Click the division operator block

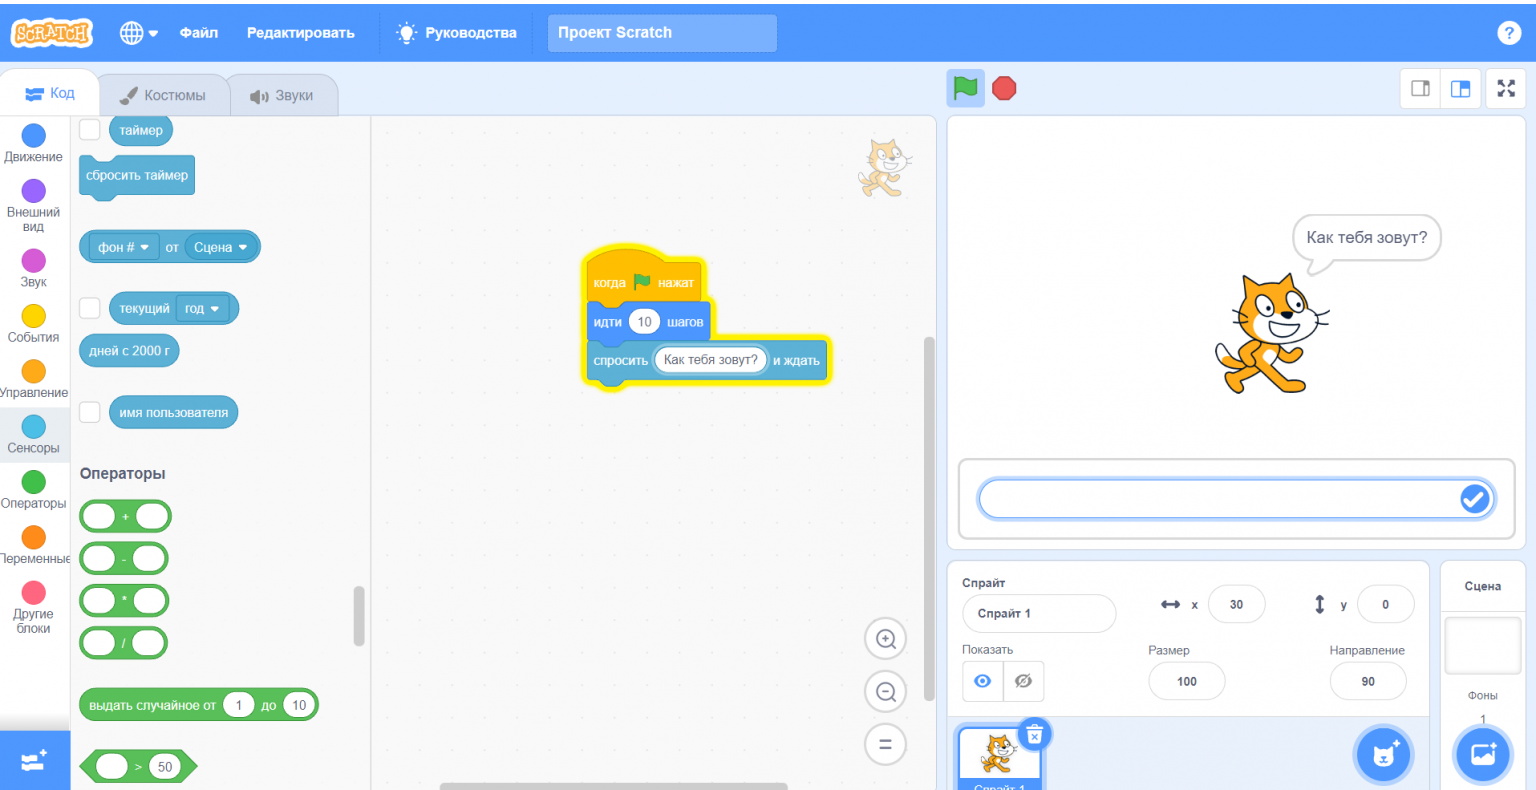(123, 643)
